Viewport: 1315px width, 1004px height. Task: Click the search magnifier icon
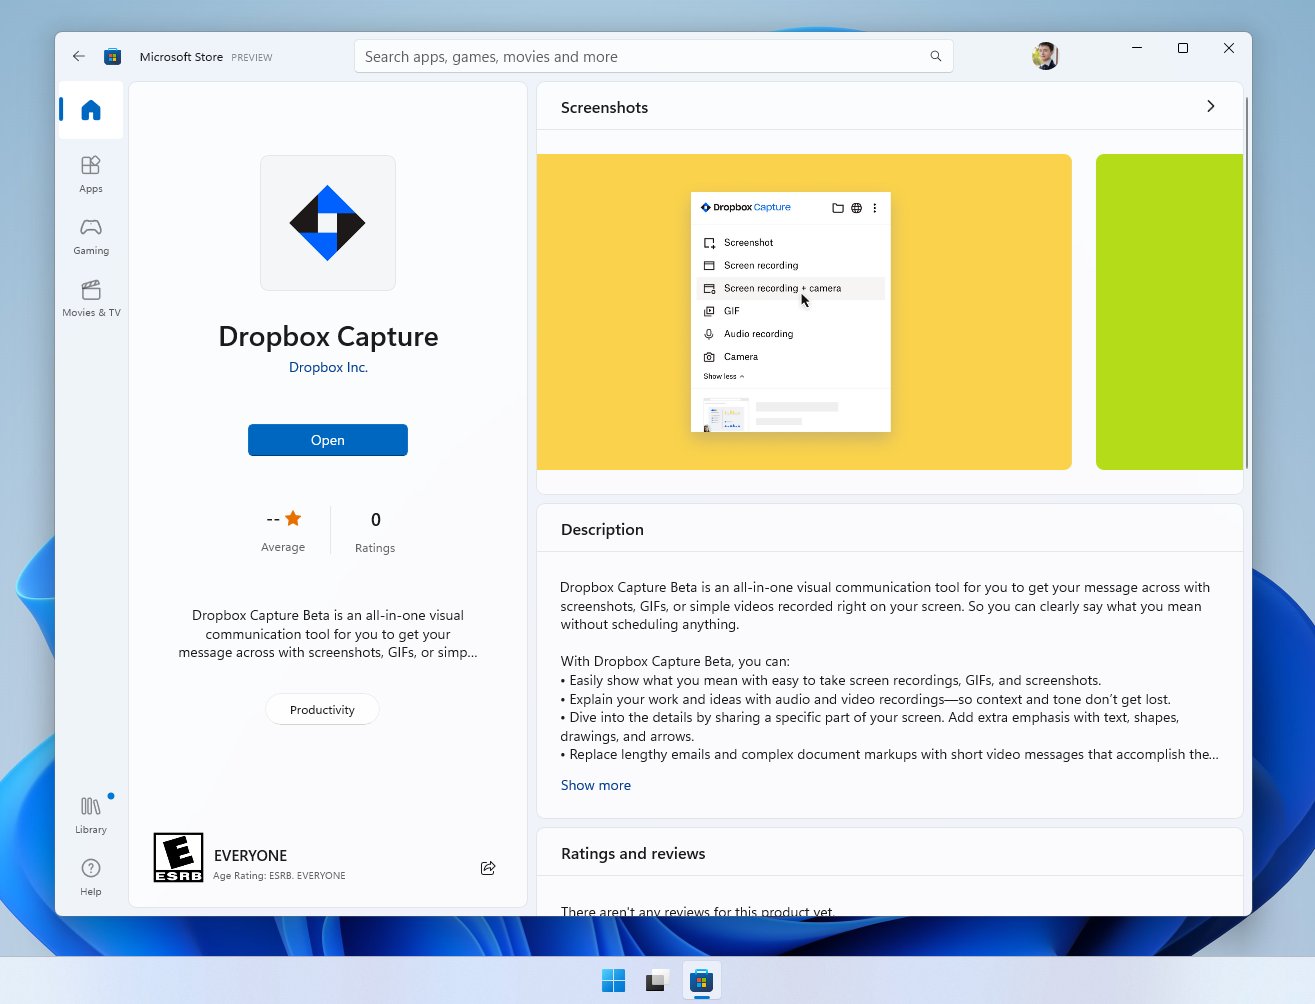[935, 56]
